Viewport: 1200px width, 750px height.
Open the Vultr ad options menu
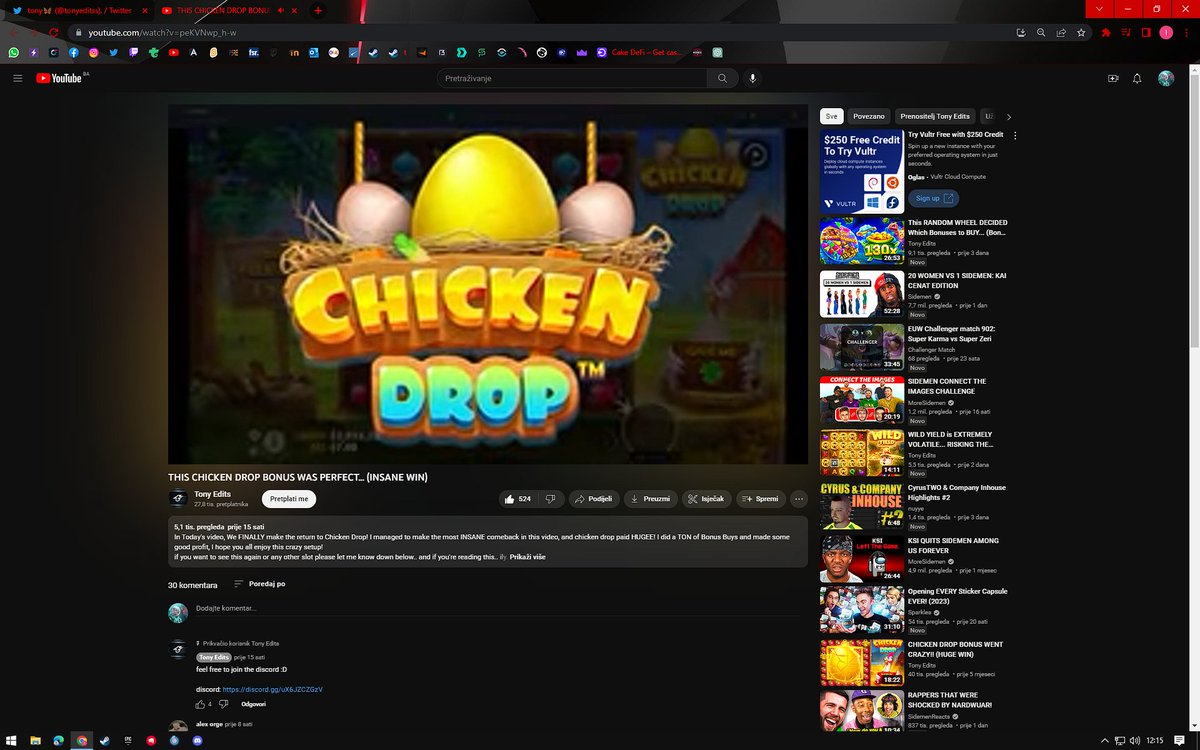(1015, 135)
